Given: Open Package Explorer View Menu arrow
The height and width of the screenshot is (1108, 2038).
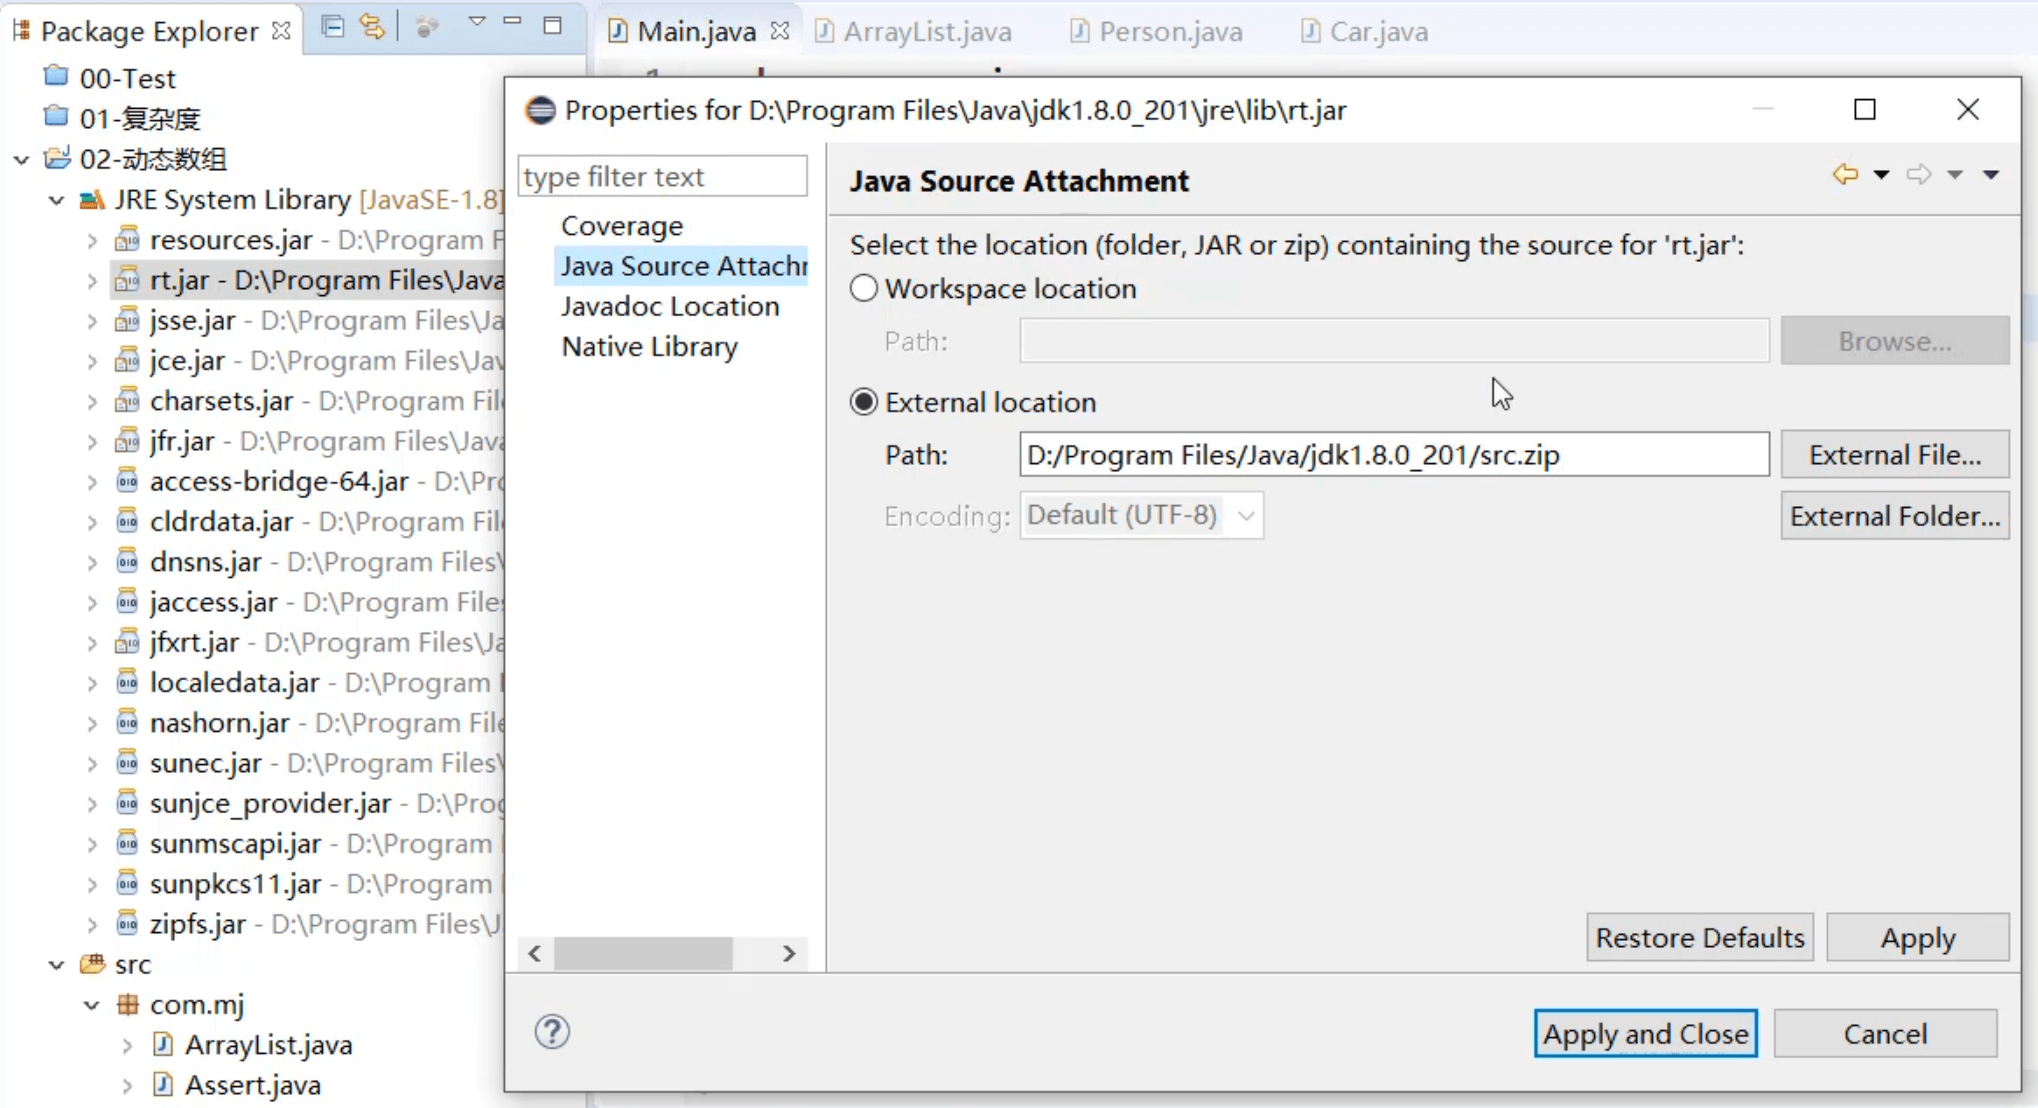Looking at the screenshot, I should pyautogui.click(x=476, y=22).
